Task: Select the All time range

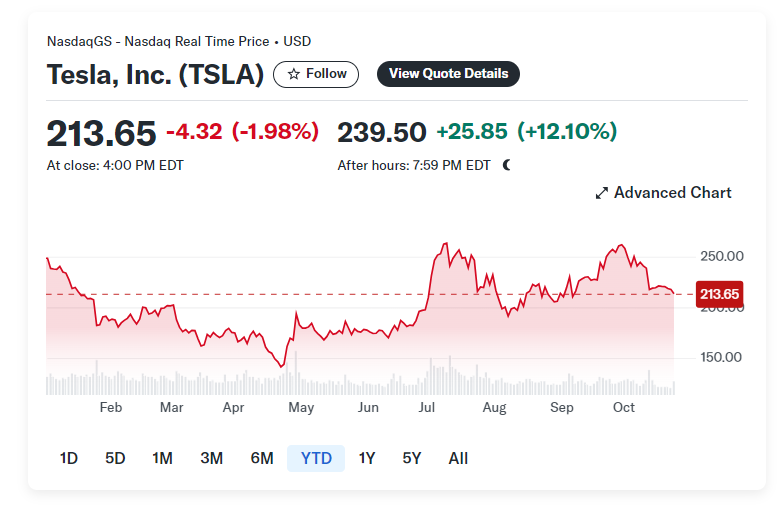Action: (x=458, y=459)
